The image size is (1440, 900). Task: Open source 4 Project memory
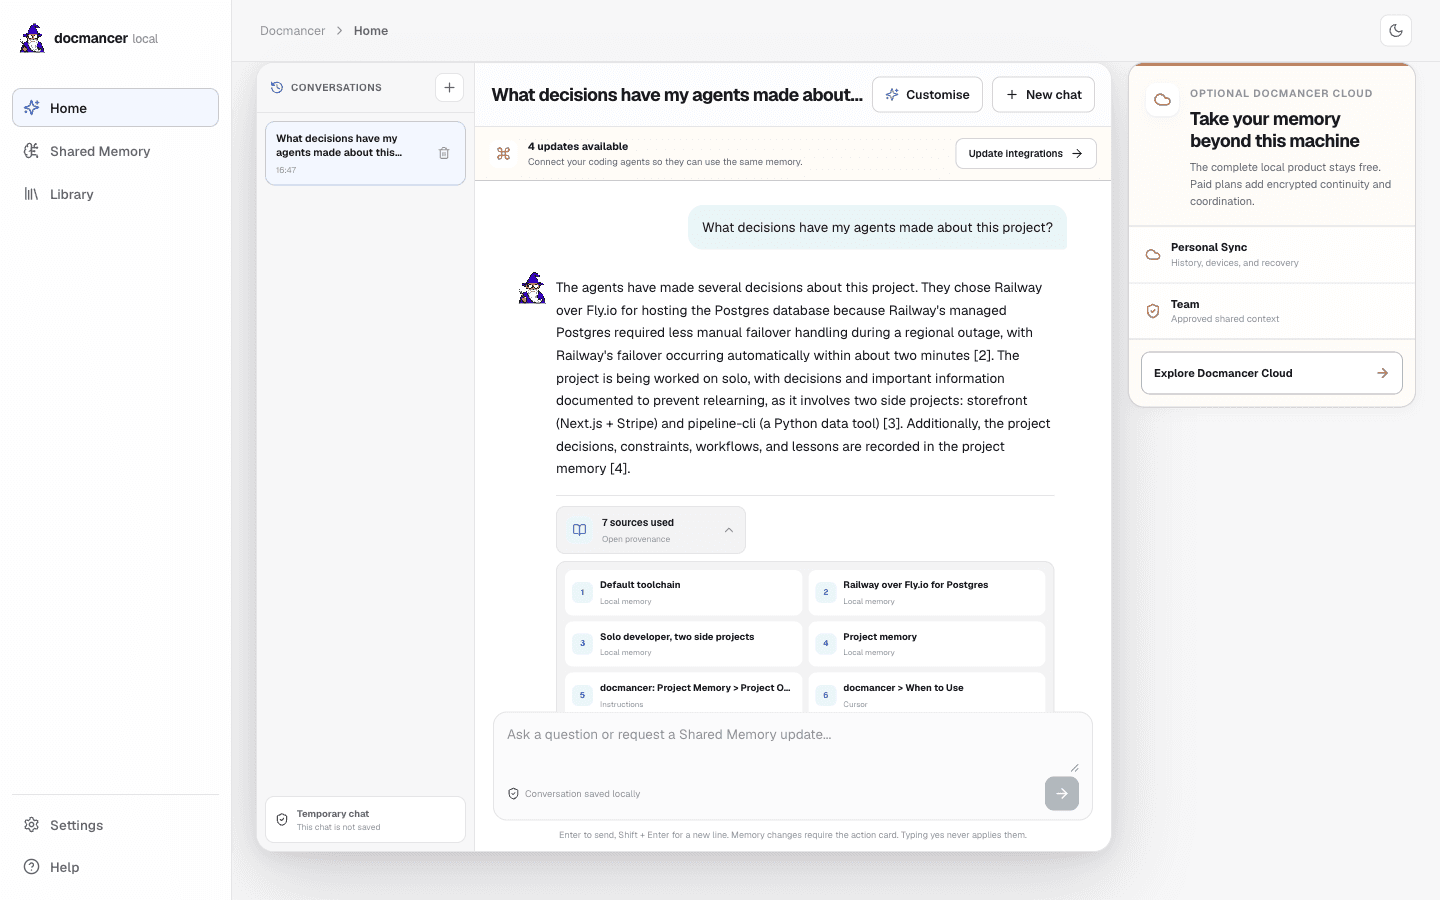(926, 644)
